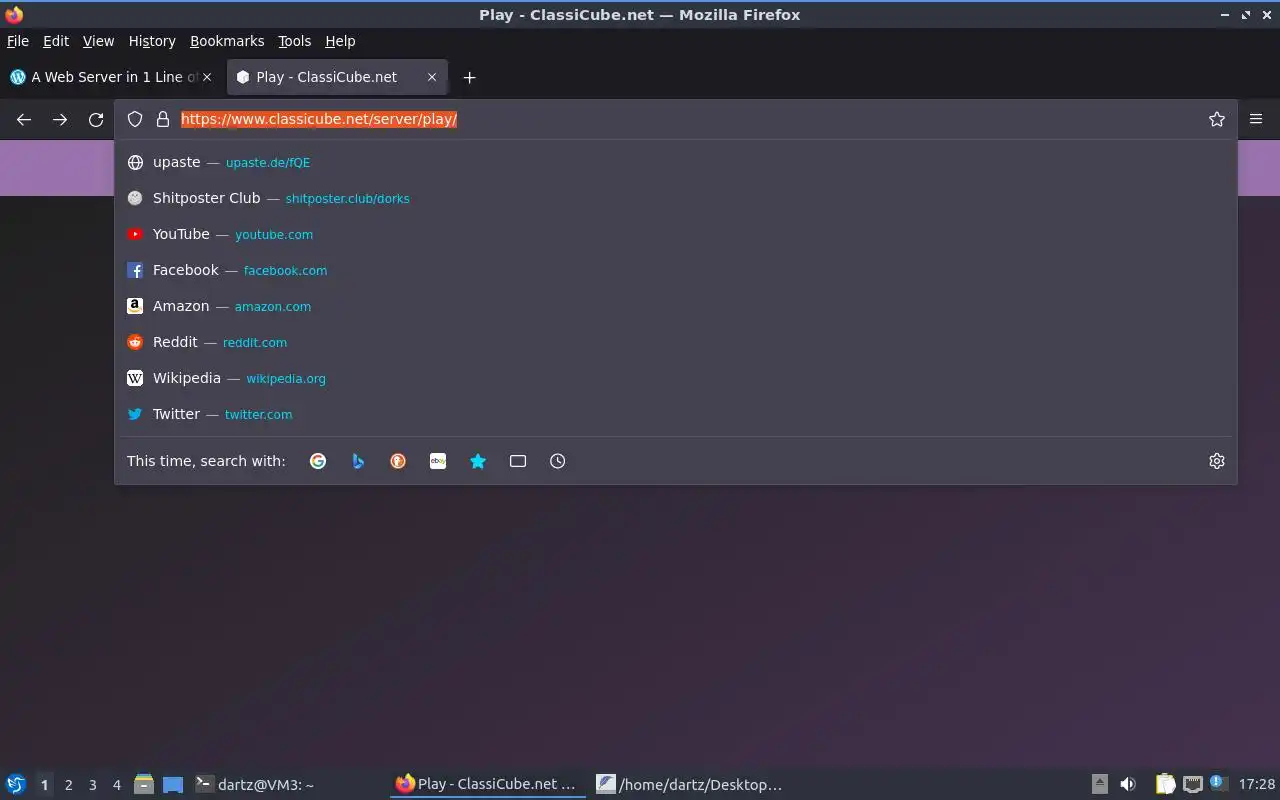Screen dimensions: 1280x800
Task: Click the show desktop taskbar icon
Action: click(173, 785)
